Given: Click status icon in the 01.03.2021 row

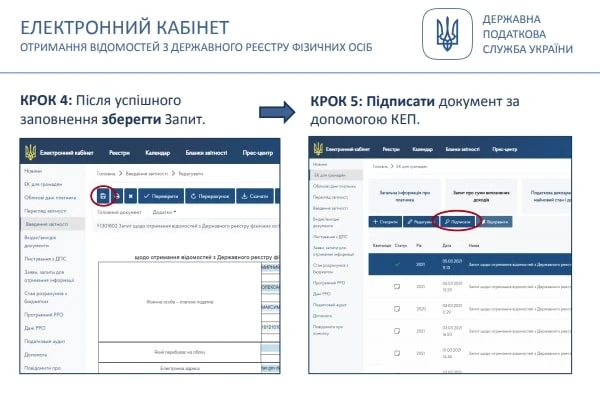Looking at the screenshot, I should [x=397, y=353].
